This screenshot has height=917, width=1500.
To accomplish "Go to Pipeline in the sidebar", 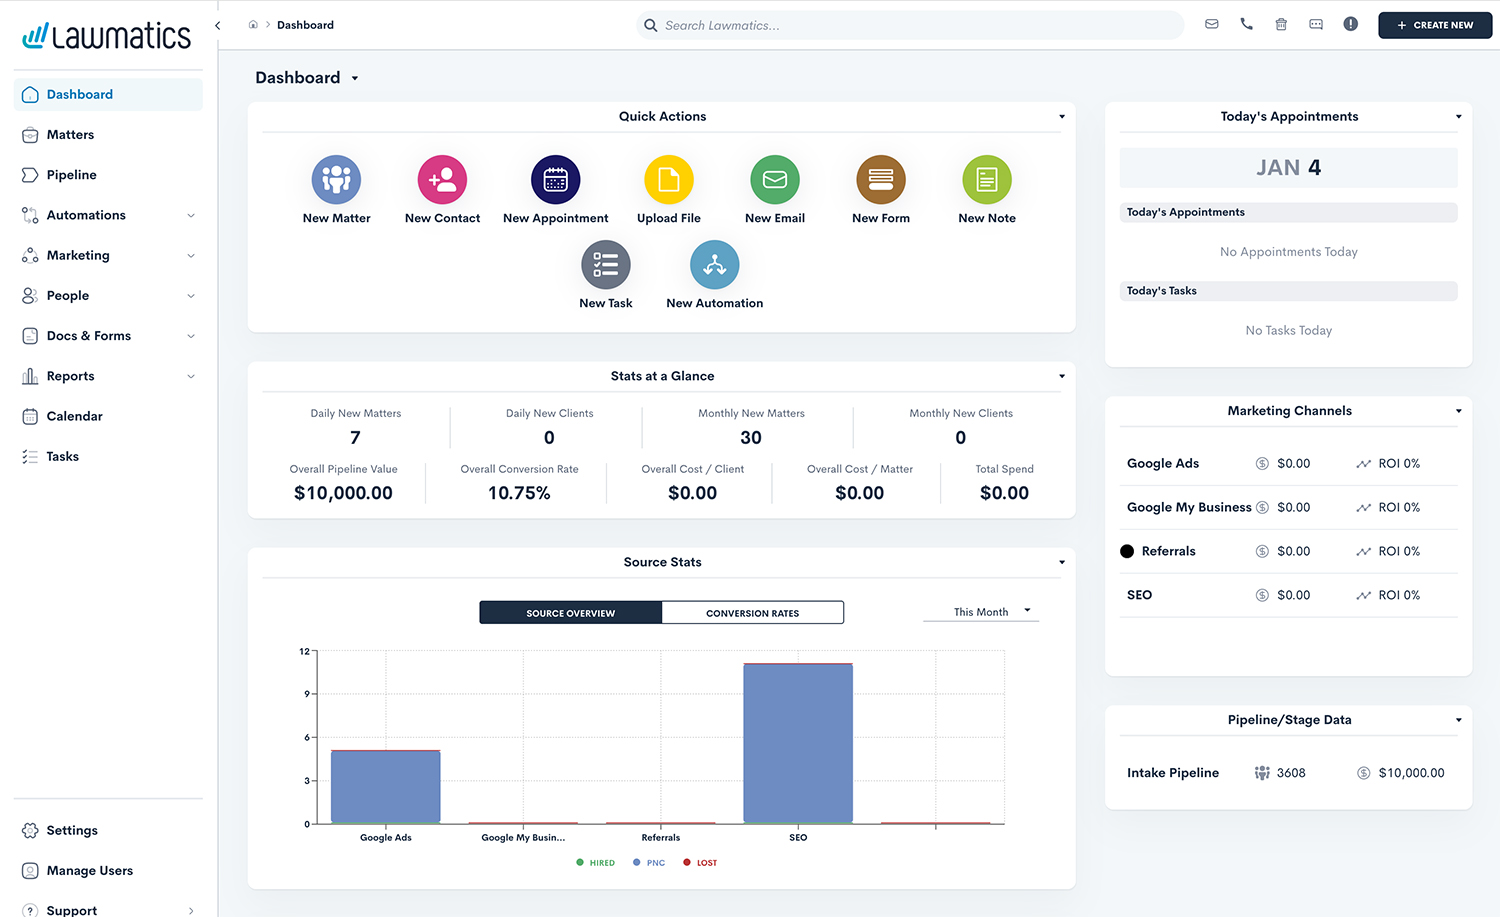I will pyautogui.click(x=74, y=174).
